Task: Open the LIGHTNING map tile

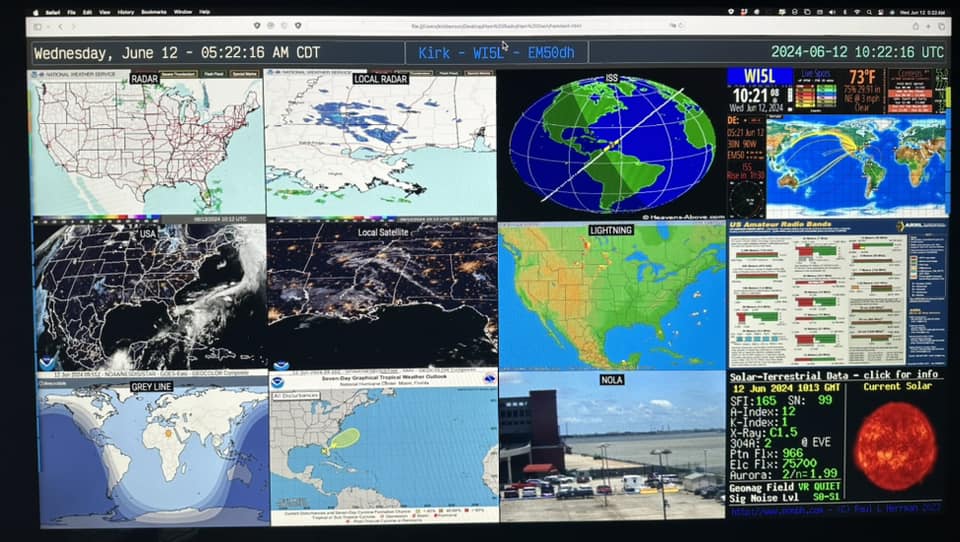Action: click(x=611, y=296)
